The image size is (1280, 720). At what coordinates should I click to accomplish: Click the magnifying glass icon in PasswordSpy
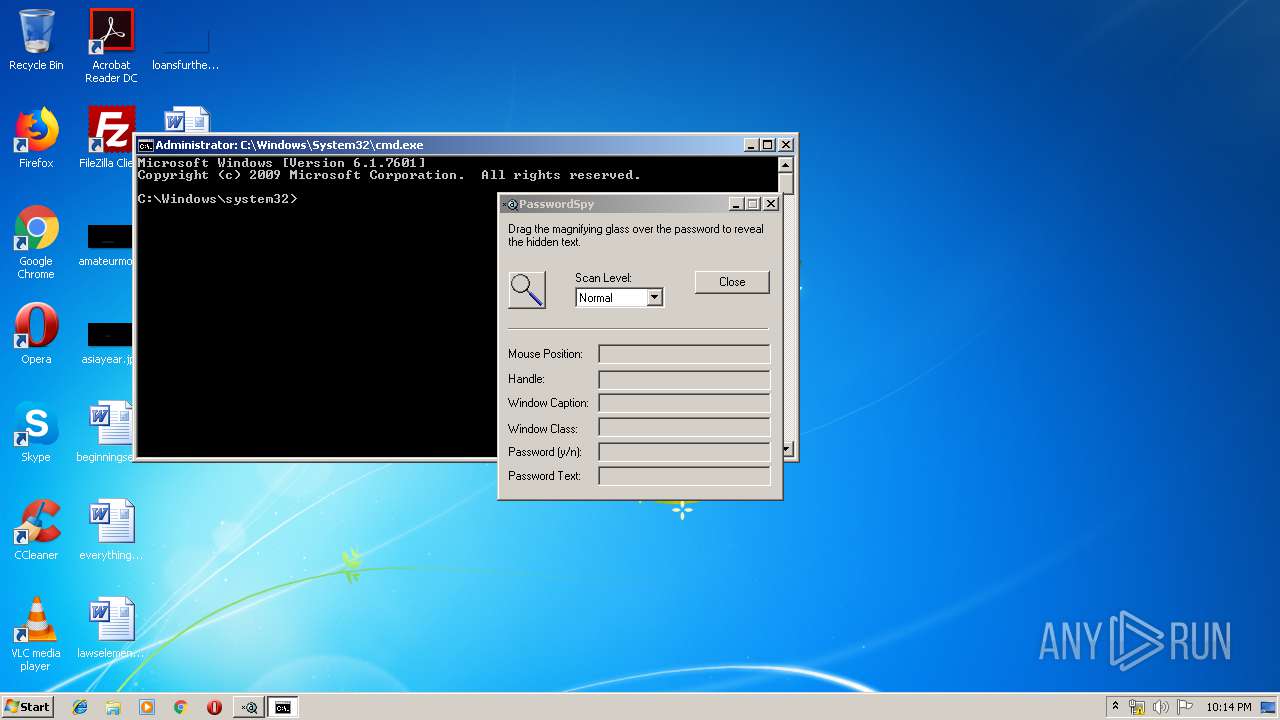(527, 290)
